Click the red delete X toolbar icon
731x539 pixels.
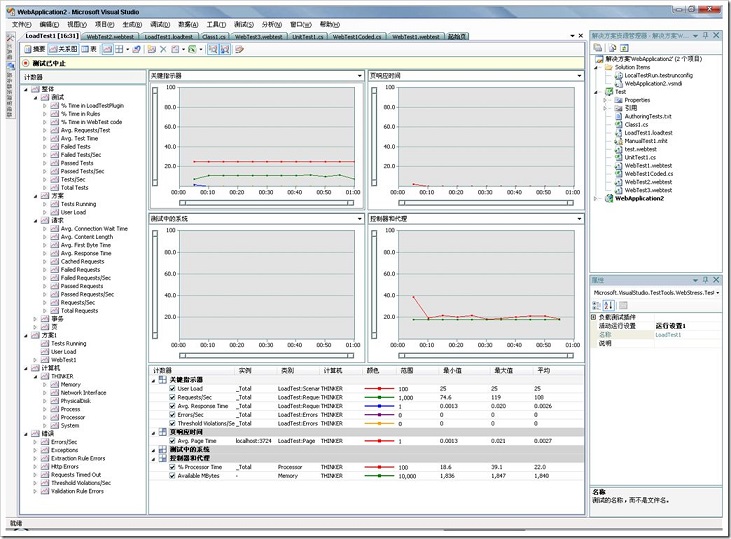[164, 48]
